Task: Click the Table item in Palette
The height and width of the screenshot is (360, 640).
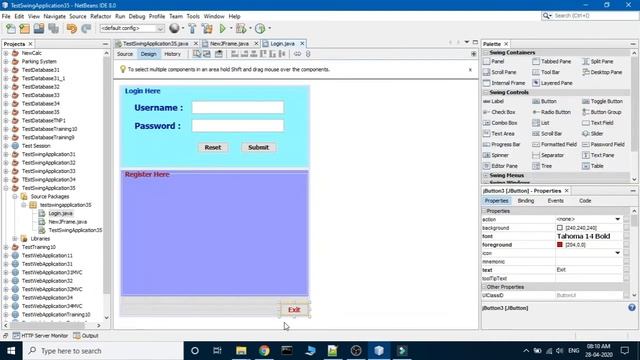Action: click(x=593, y=166)
